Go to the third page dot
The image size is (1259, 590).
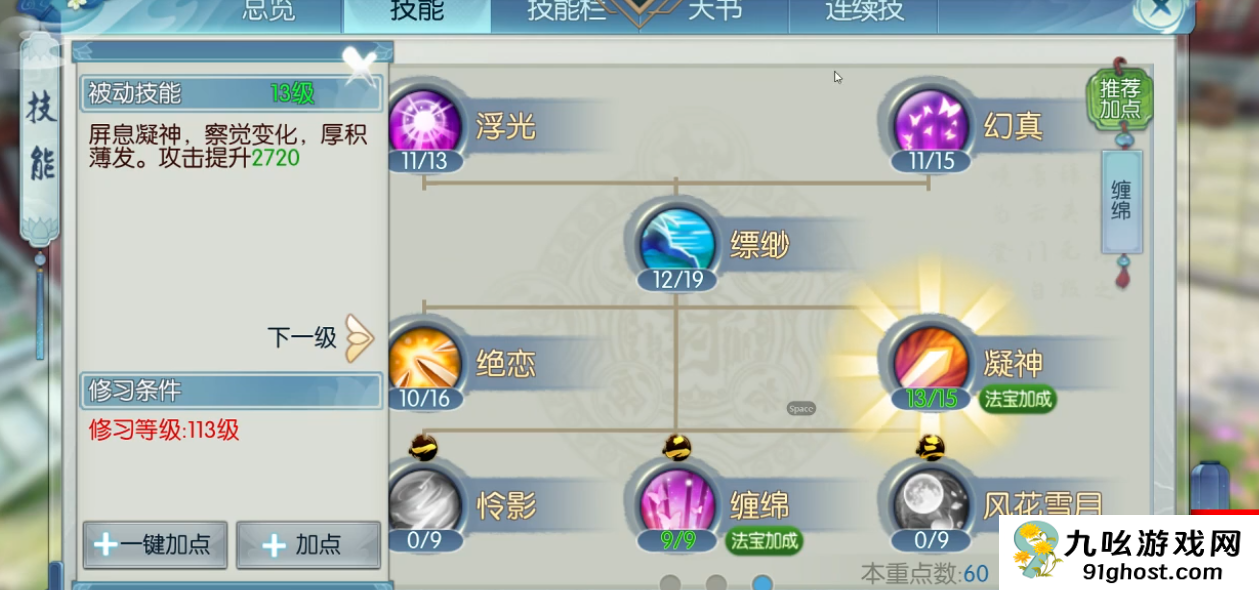click(x=762, y=583)
